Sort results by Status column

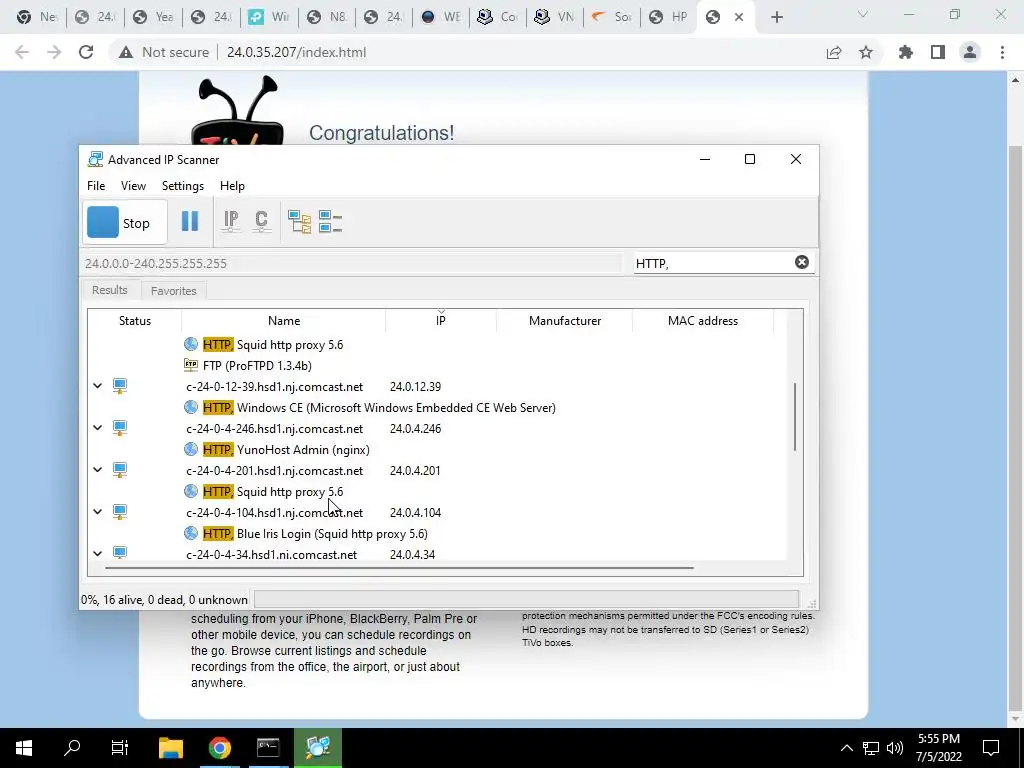135,321
